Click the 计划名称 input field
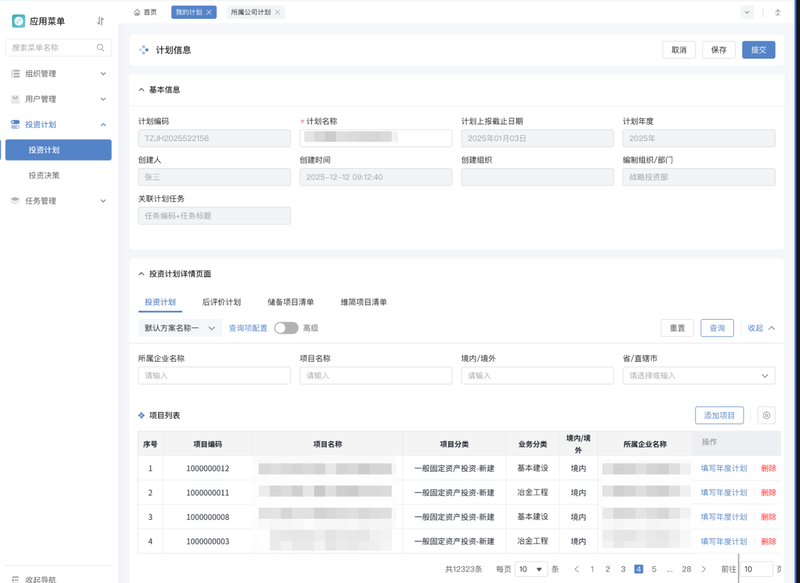The height and width of the screenshot is (583, 800). [376, 138]
